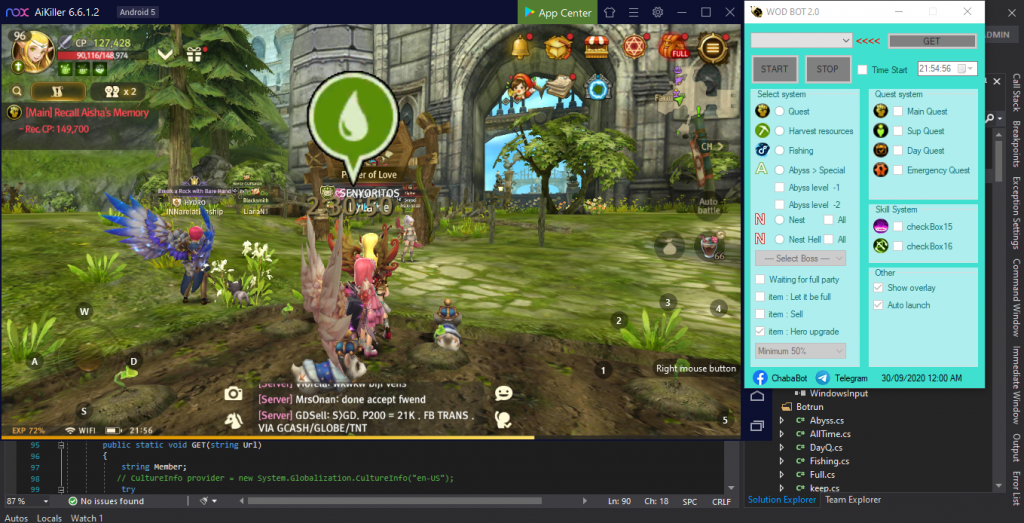
Task: Open the shop stall icon in game
Action: coord(596,46)
